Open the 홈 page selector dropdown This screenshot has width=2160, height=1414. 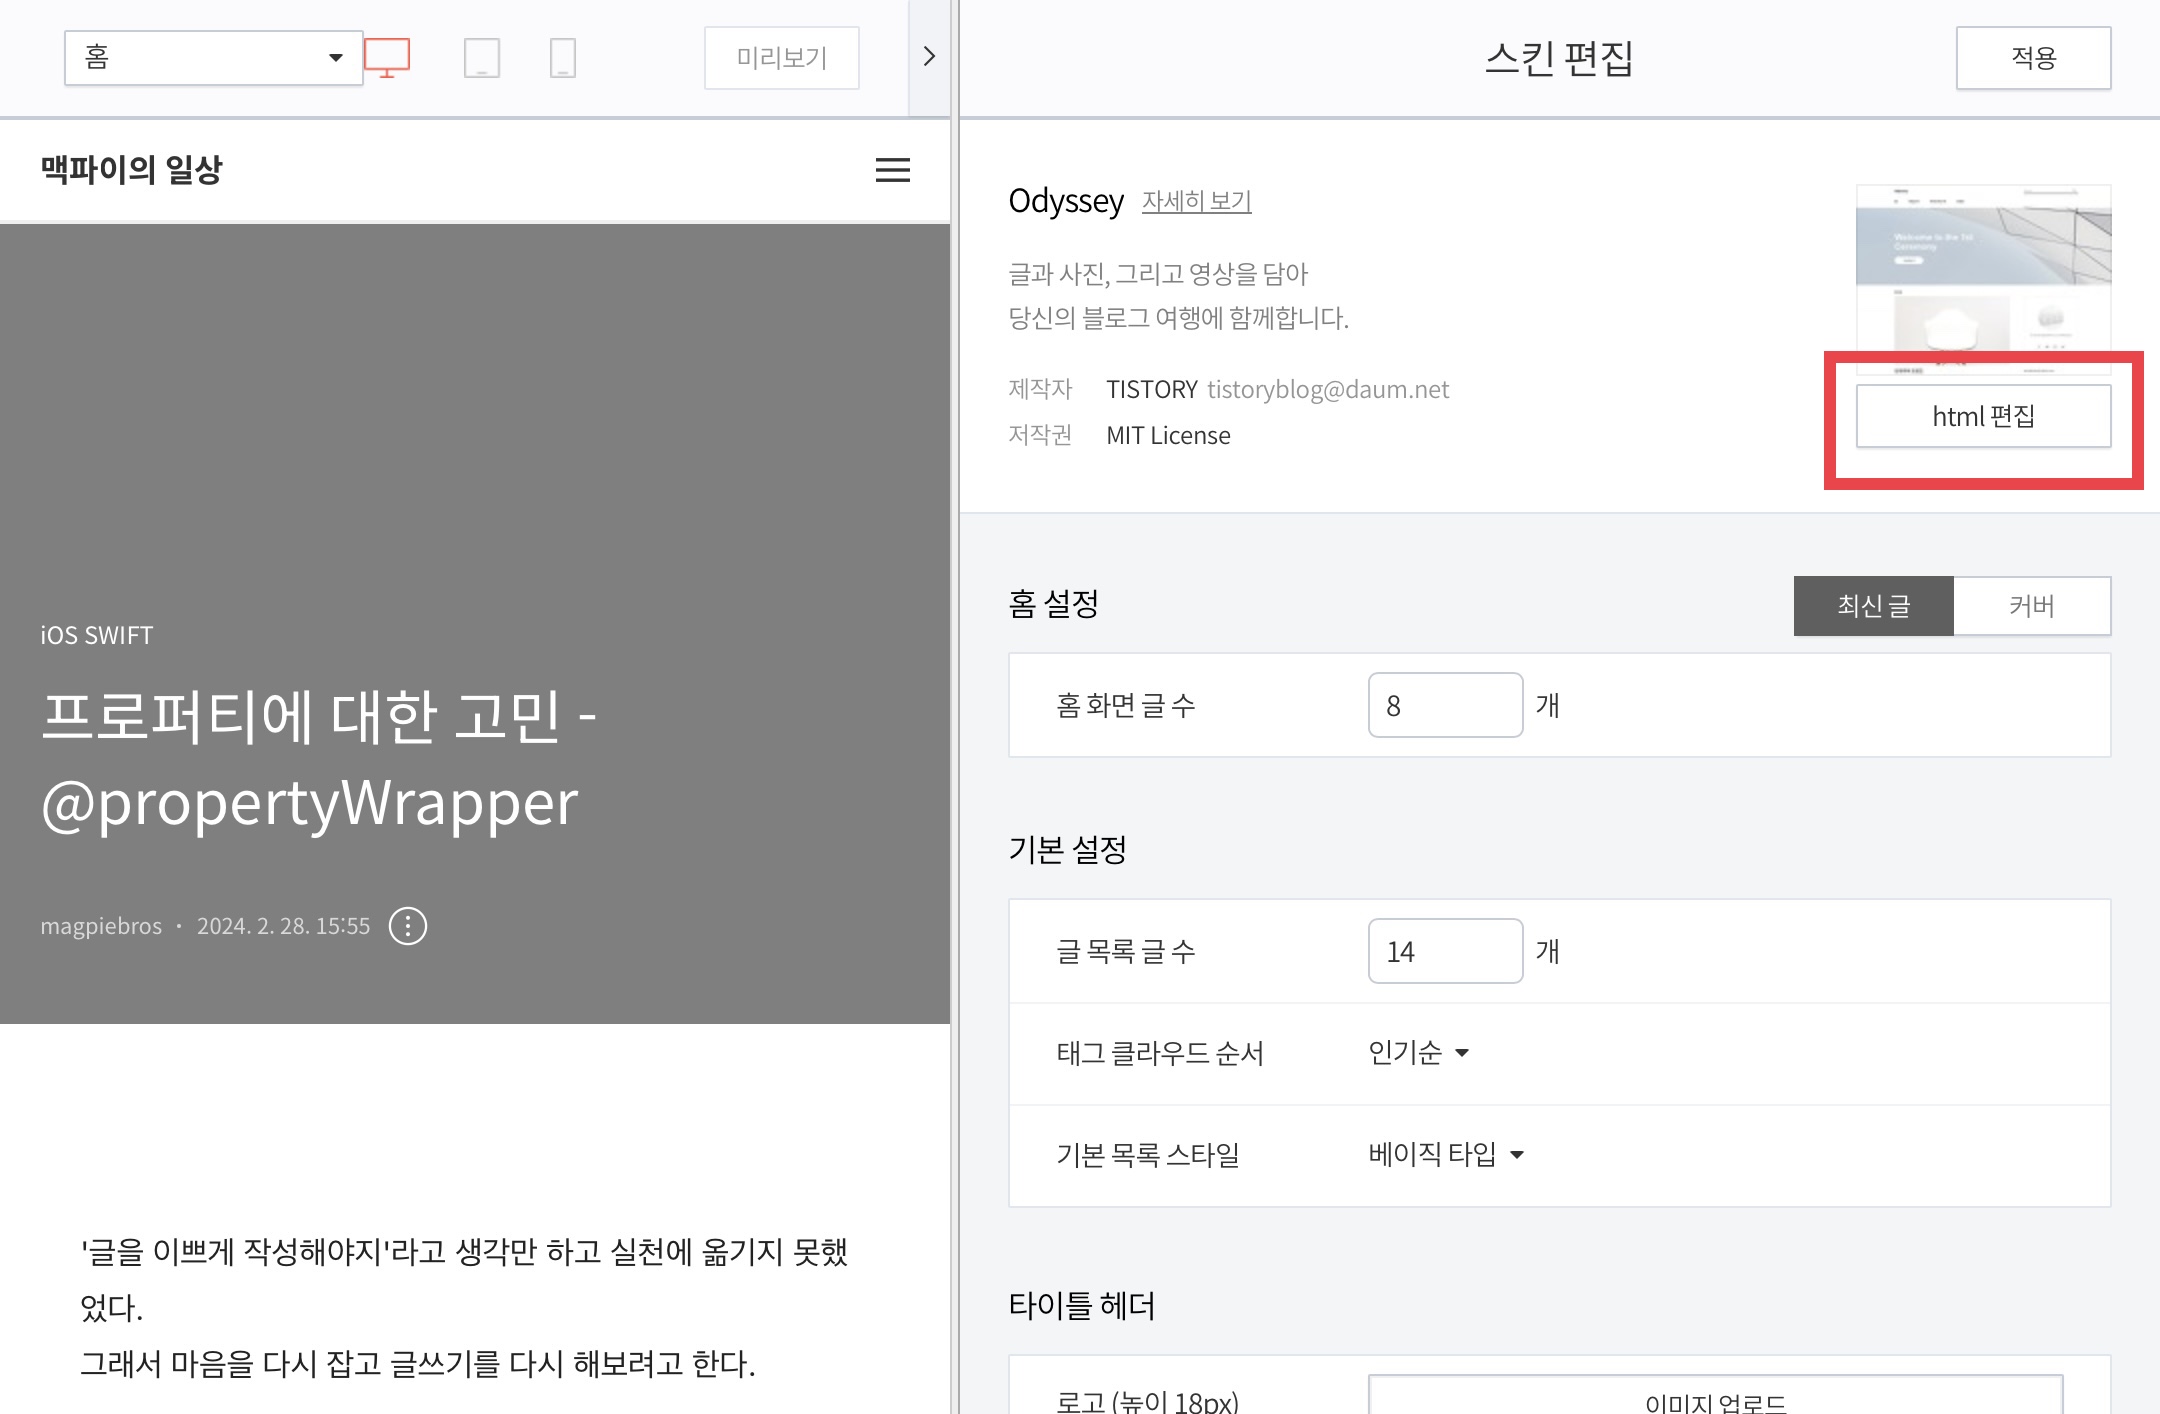coord(214,58)
